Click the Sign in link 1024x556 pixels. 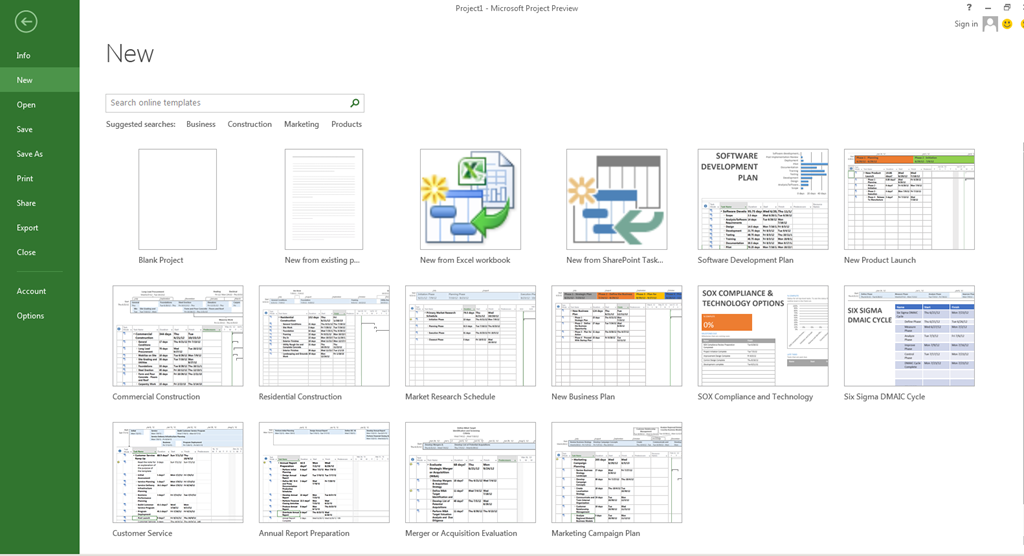(966, 24)
